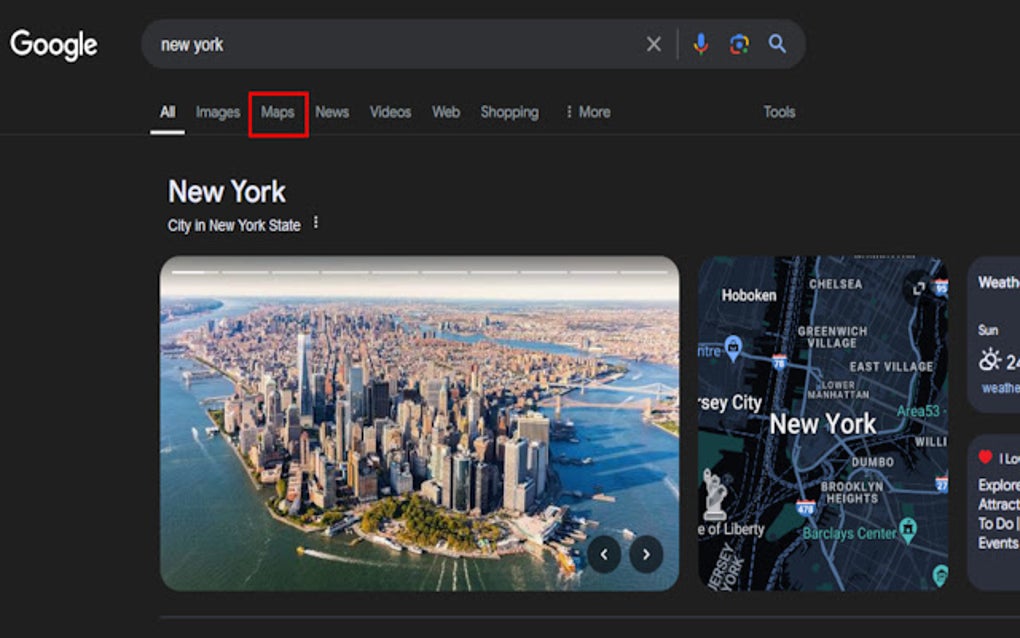Open the Tools options

(x=779, y=112)
